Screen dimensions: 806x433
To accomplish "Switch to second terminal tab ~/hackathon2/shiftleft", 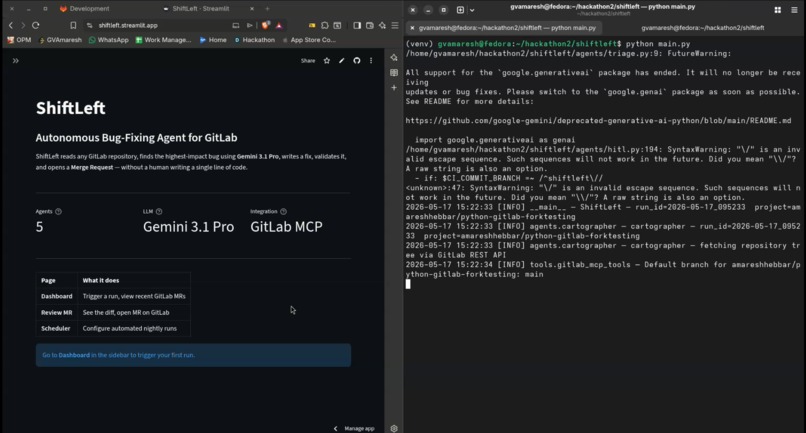I will (703, 28).
